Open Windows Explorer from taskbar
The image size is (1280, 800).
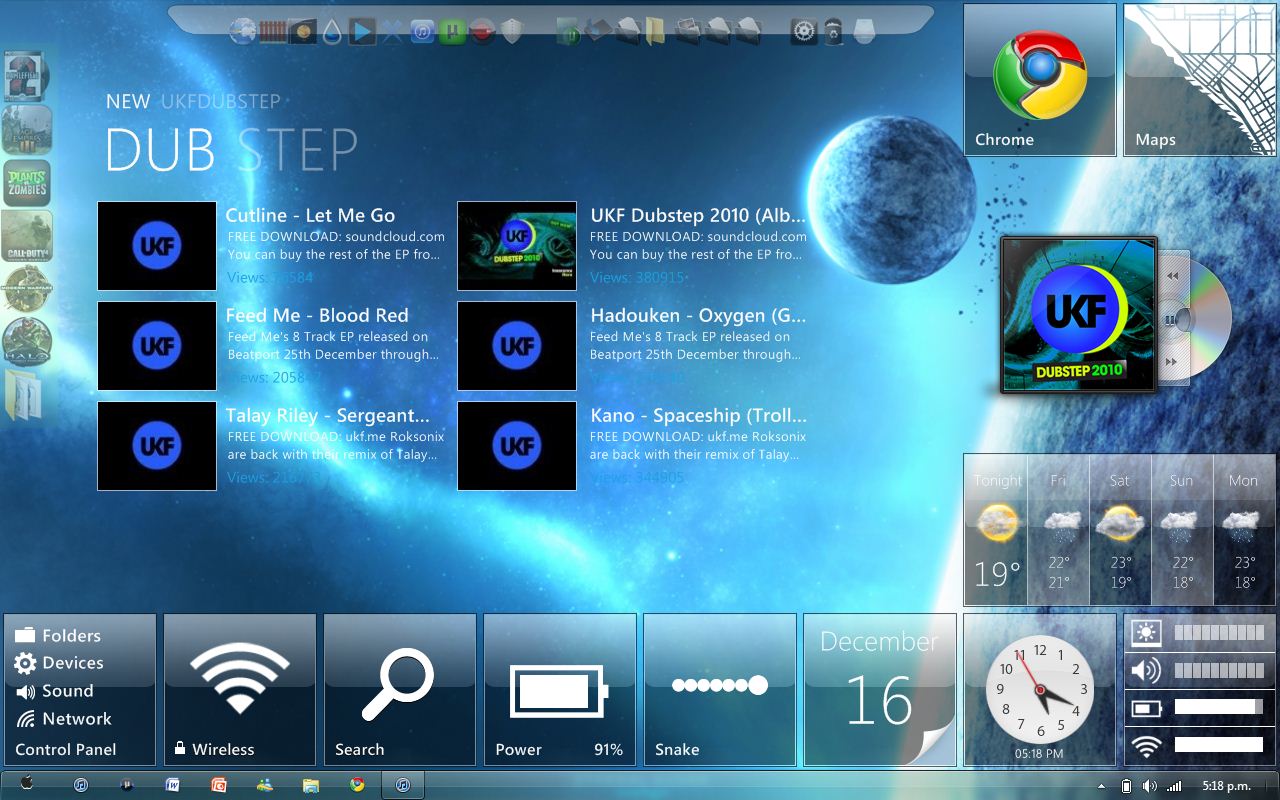tap(311, 785)
